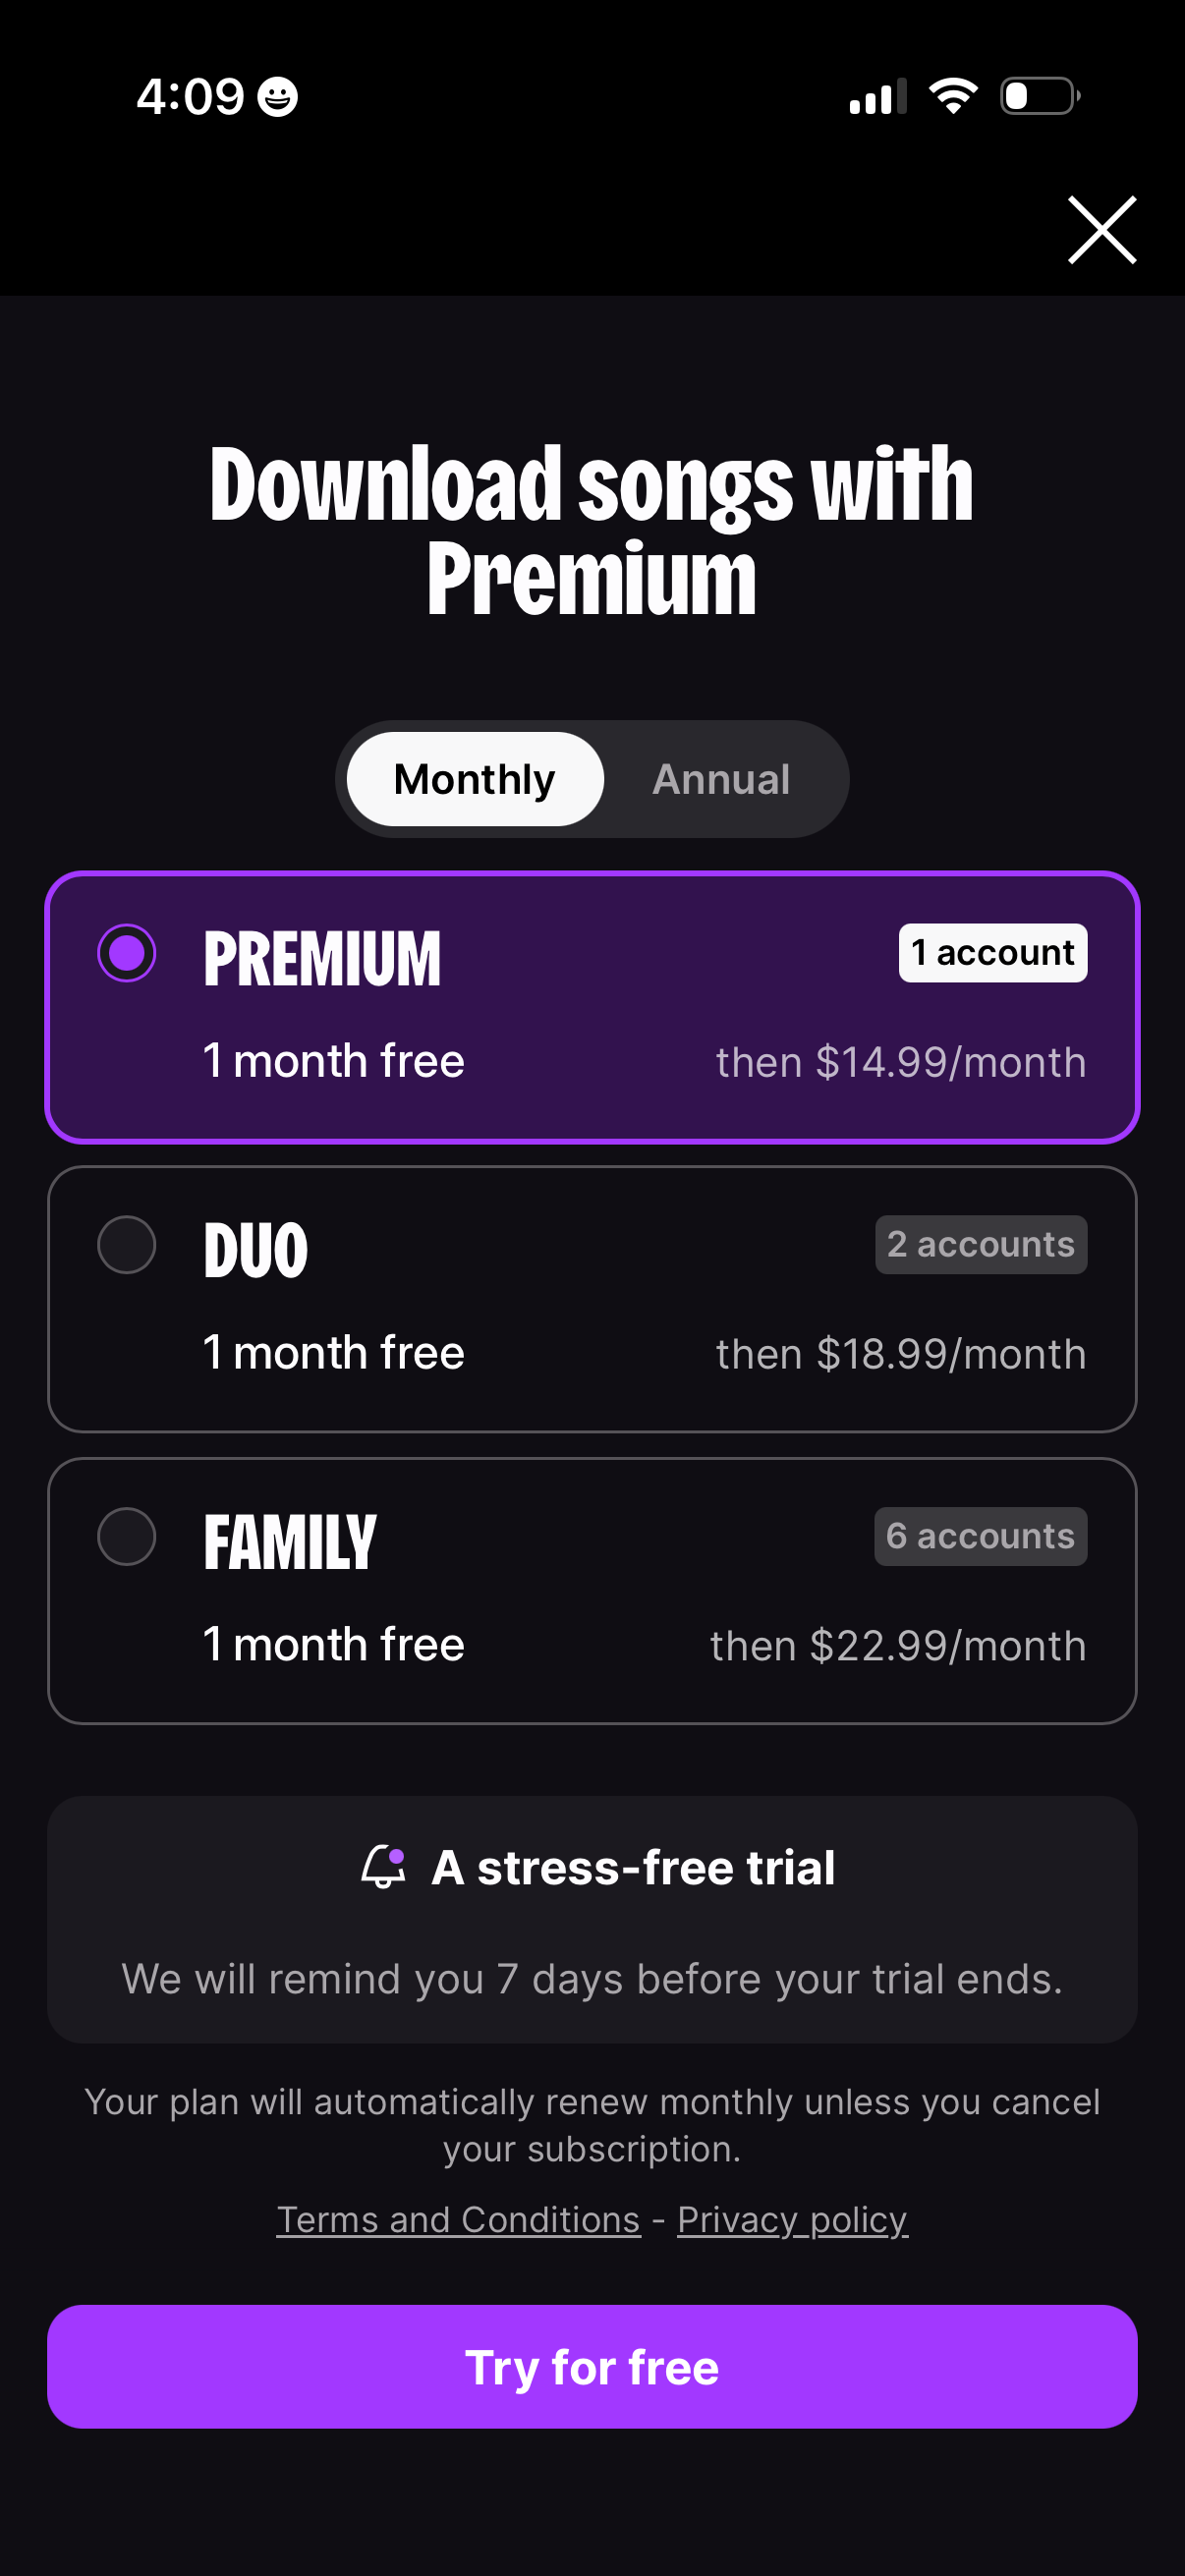Tap the stress-free trial reminder card
The image size is (1185, 2576).
[592, 1920]
